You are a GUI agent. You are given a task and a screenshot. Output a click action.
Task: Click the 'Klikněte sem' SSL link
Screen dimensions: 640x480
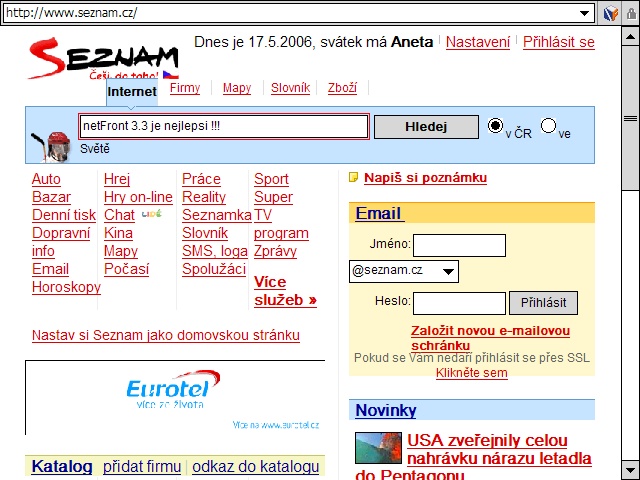click(x=471, y=373)
